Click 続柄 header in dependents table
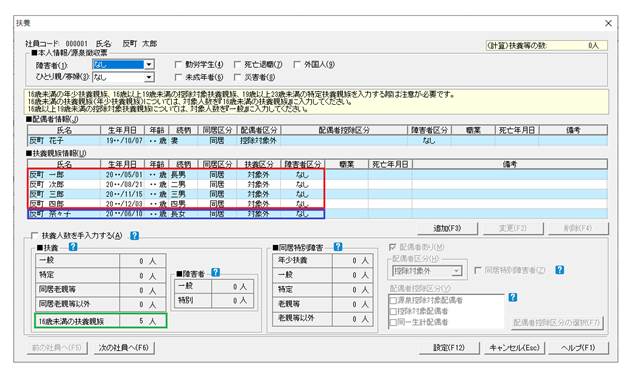 click(183, 164)
